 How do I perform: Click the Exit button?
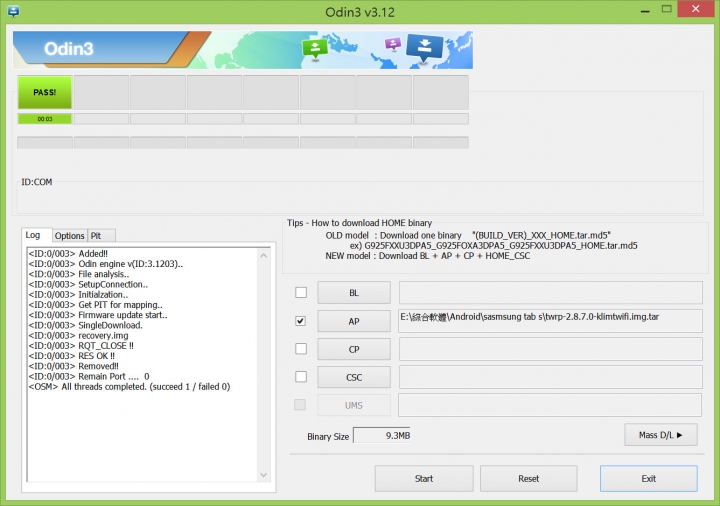click(648, 478)
